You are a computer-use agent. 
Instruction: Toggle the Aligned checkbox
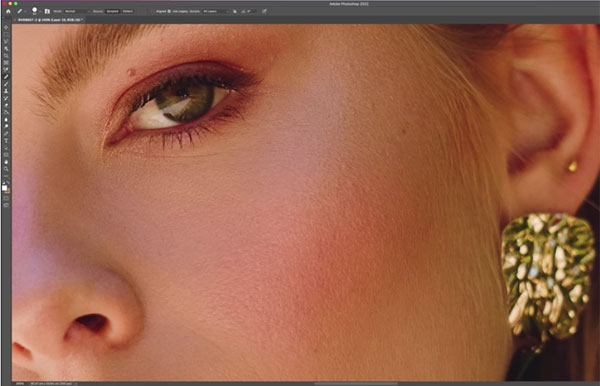coord(153,11)
